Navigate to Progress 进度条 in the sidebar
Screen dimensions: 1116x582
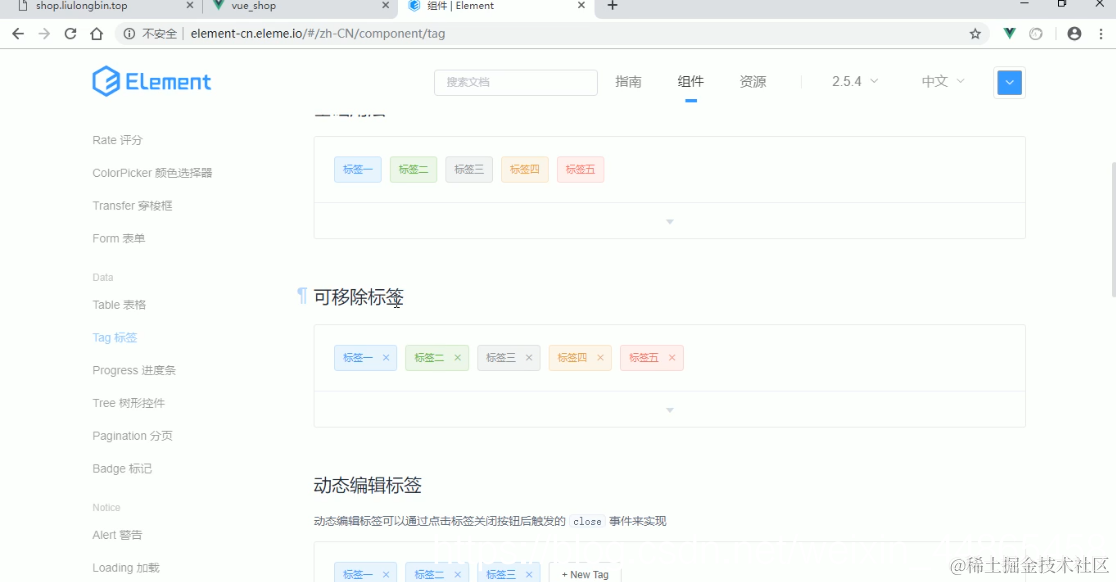click(133, 370)
